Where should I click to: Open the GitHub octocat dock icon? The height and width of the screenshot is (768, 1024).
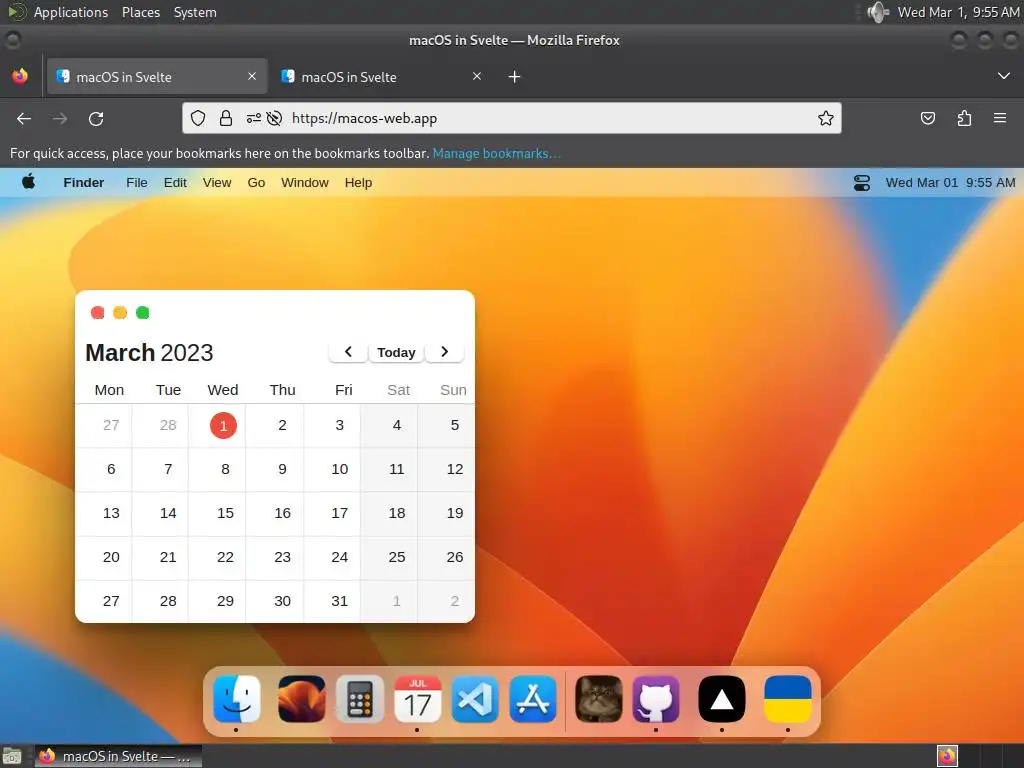coord(656,699)
